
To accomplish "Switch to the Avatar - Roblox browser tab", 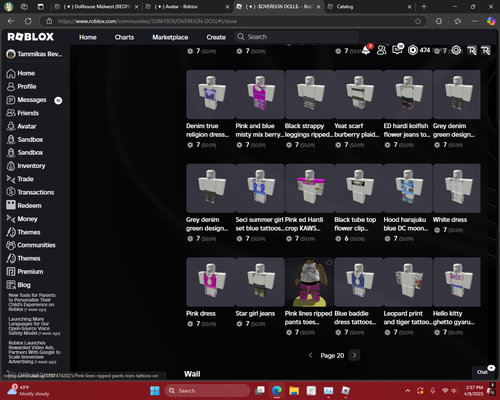I will click(187, 7).
